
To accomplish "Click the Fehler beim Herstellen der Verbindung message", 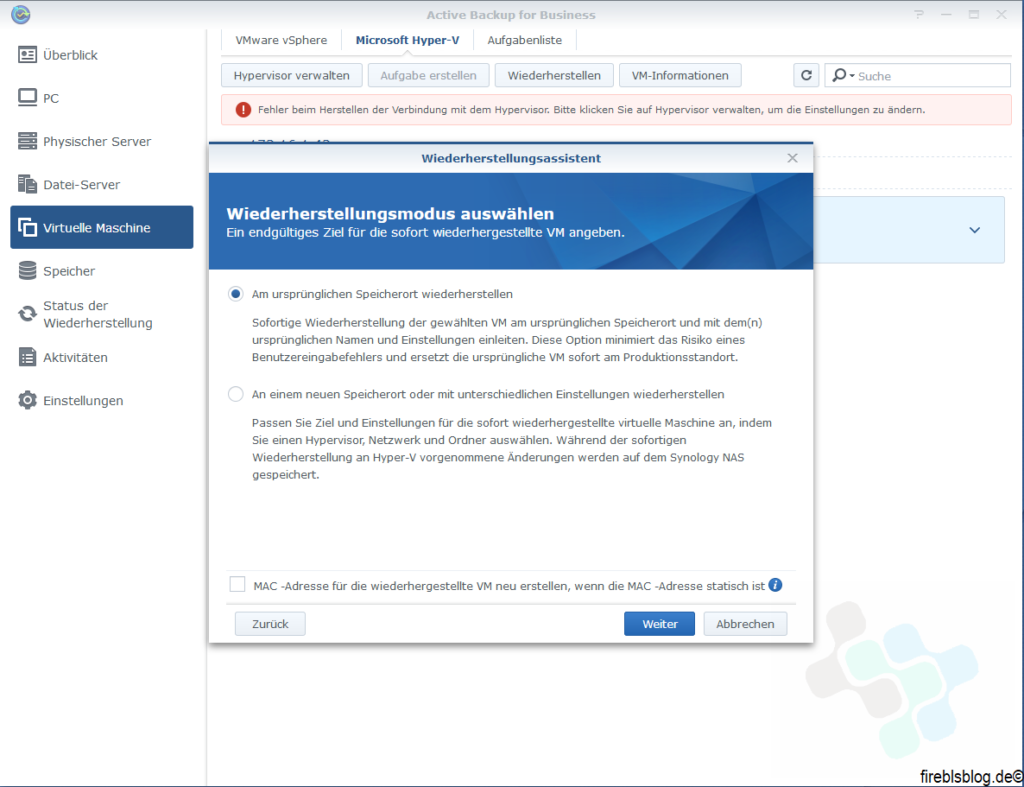I will tap(591, 110).
